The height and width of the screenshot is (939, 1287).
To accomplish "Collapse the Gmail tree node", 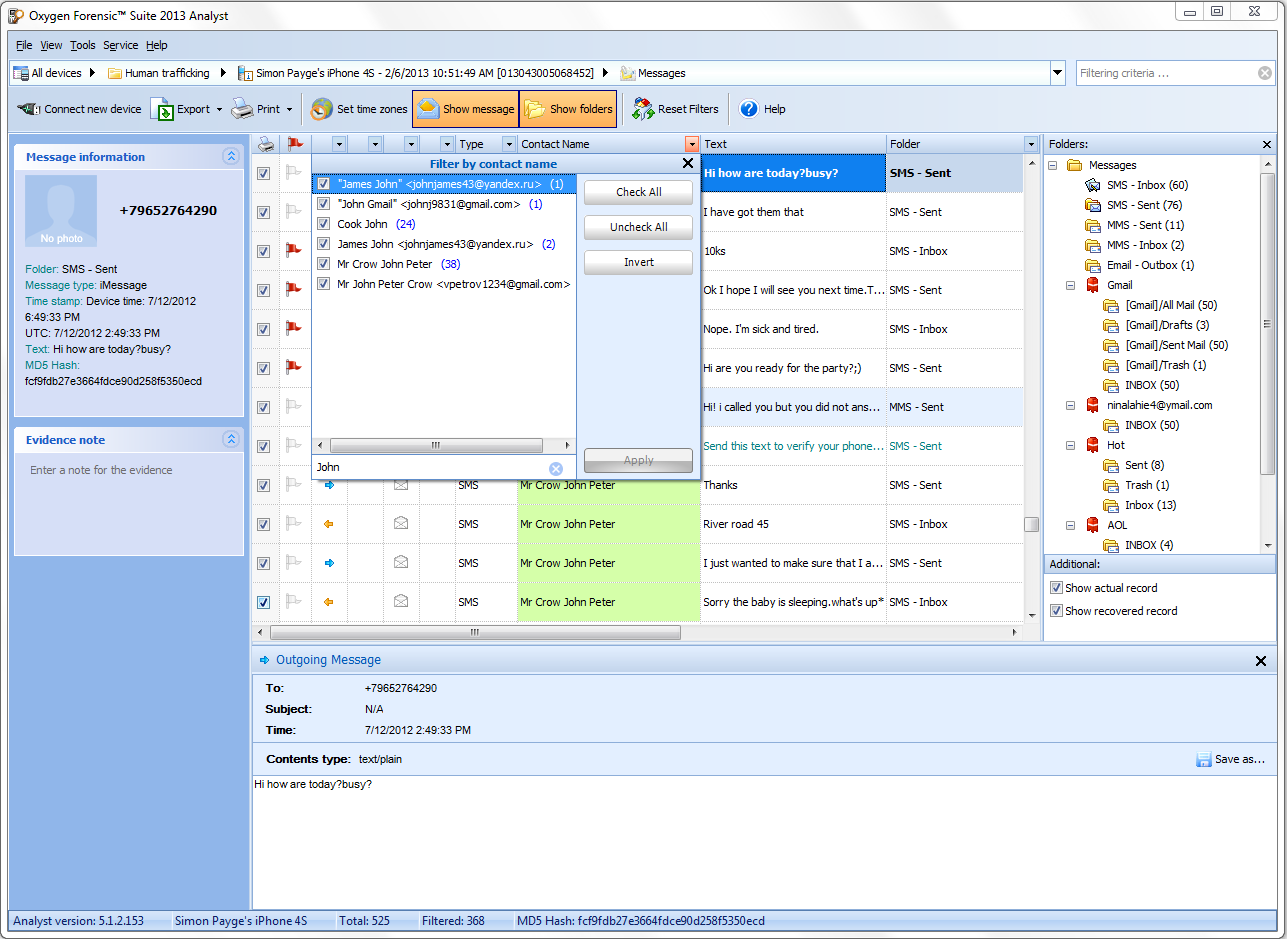I will tap(1070, 285).
